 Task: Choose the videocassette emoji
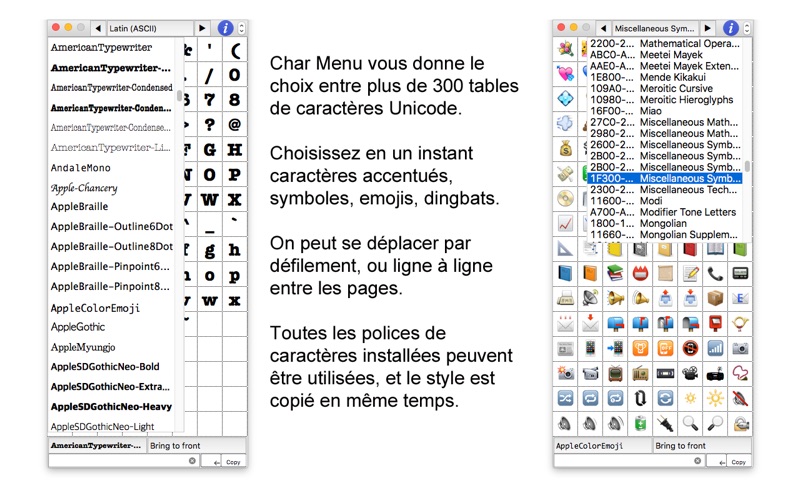[665, 373]
